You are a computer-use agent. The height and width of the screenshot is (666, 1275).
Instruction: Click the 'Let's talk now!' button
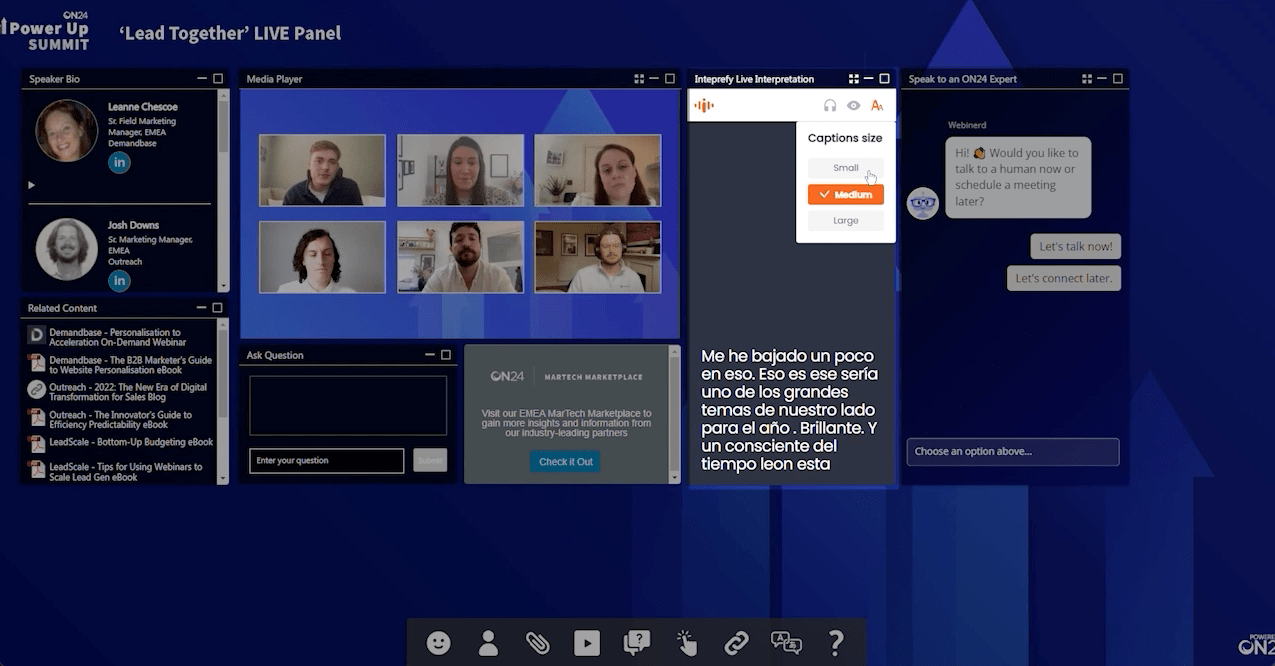click(1075, 246)
